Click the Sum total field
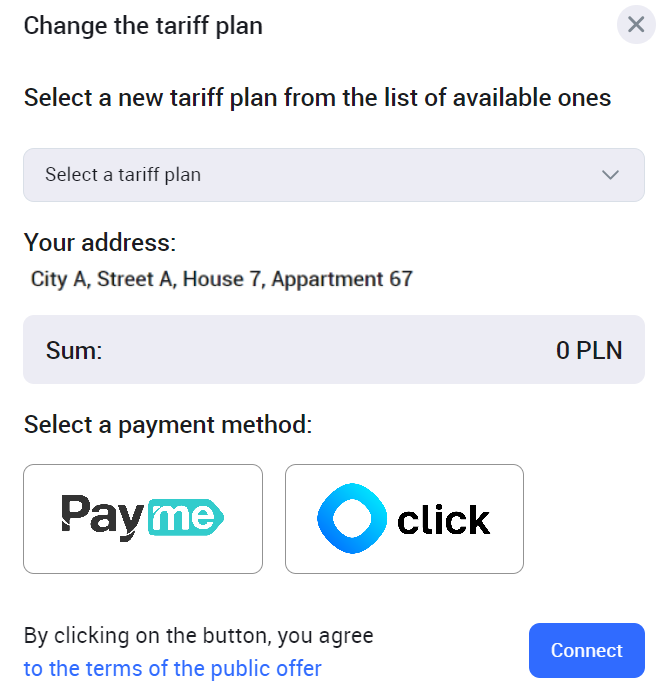671x695 pixels. 333,350
